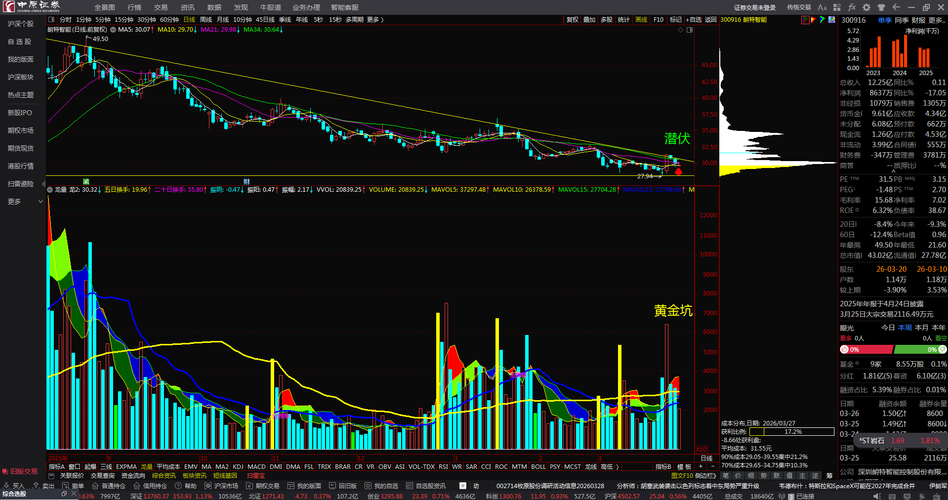Click the red 0% 看多 bar
This screenshot has width=948, height=500.
pyautogui.click(x=866, y=349)
